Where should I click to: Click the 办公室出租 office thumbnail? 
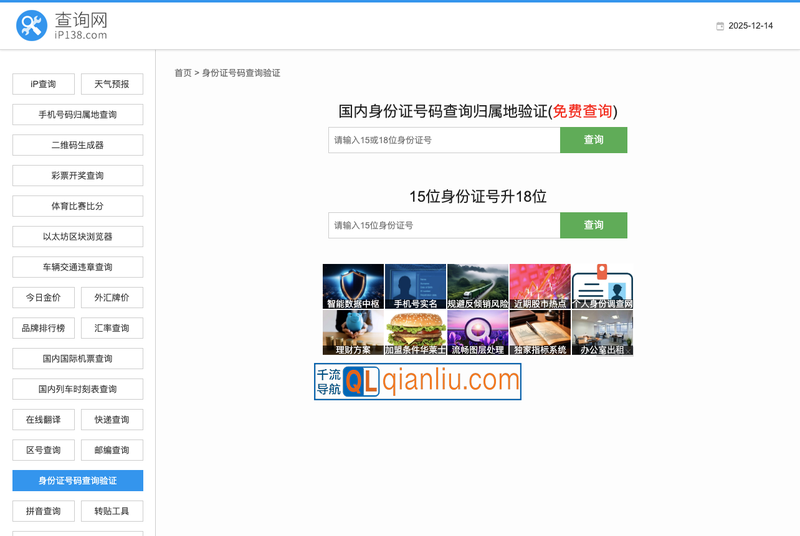pos(602,332)
